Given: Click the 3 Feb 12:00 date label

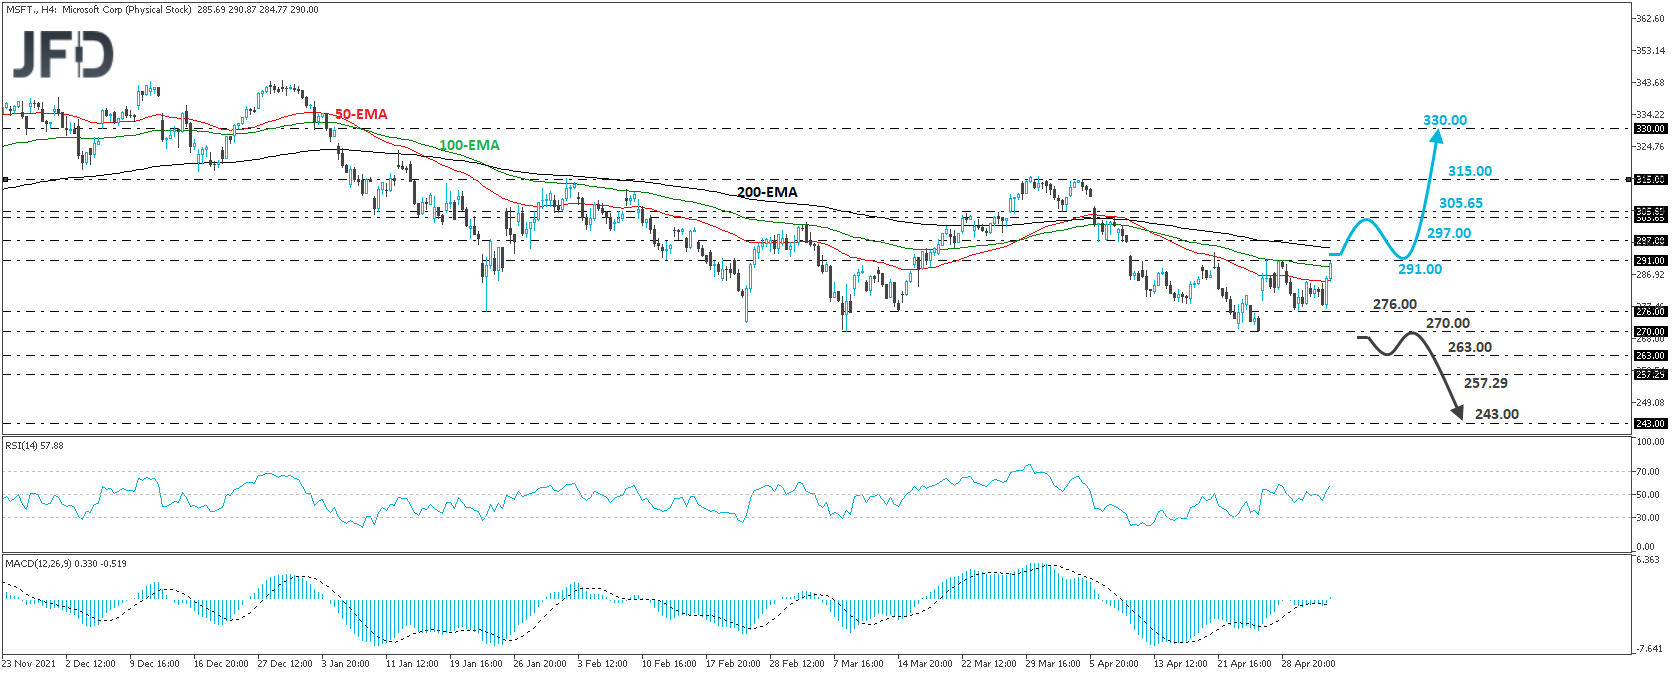Looking at the screenshot, I should tap(602, 664).
